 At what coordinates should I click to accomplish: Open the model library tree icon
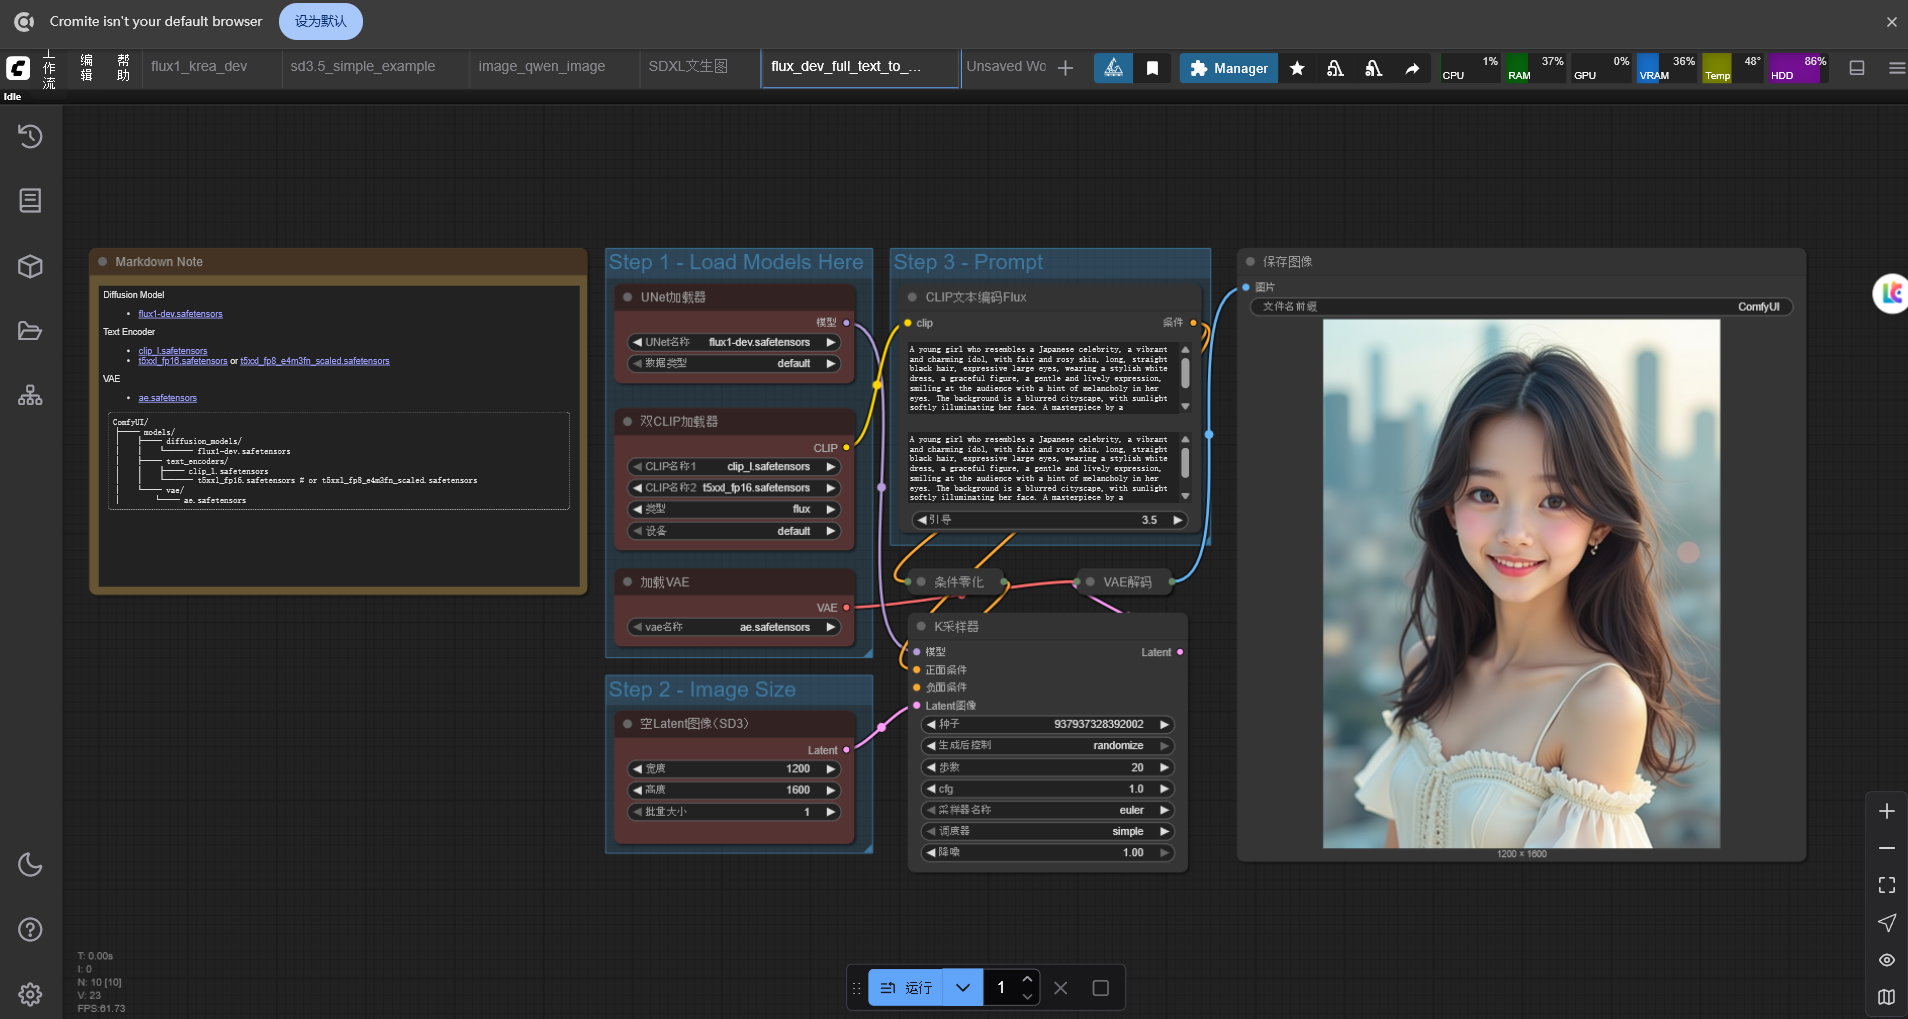click(30, 396)
